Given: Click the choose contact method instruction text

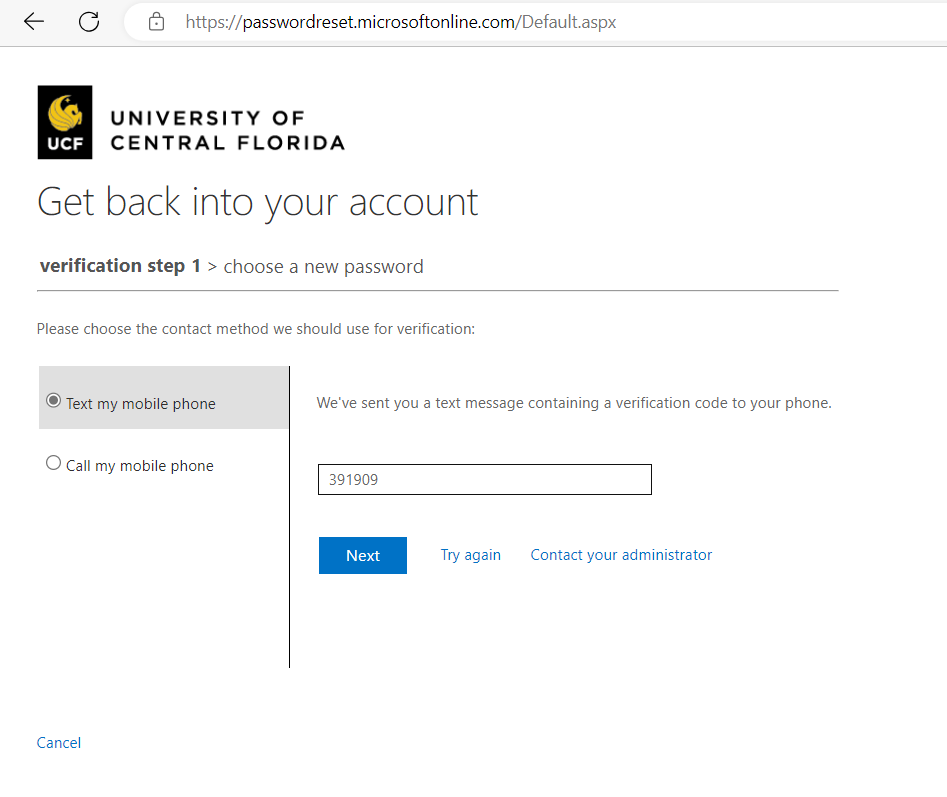Looking at the screenshot, I should (x=256, y=329).
